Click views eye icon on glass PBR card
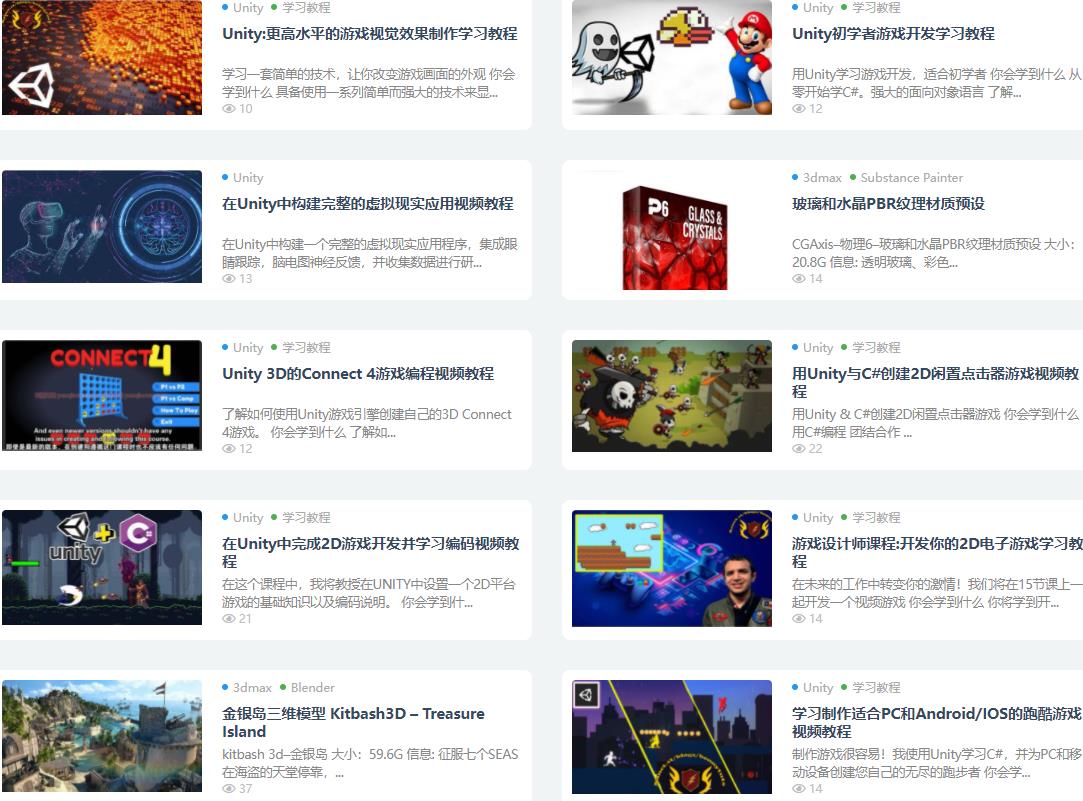Image resolution: width=1083 pixels, height=801 pixels. click(798, 279)
